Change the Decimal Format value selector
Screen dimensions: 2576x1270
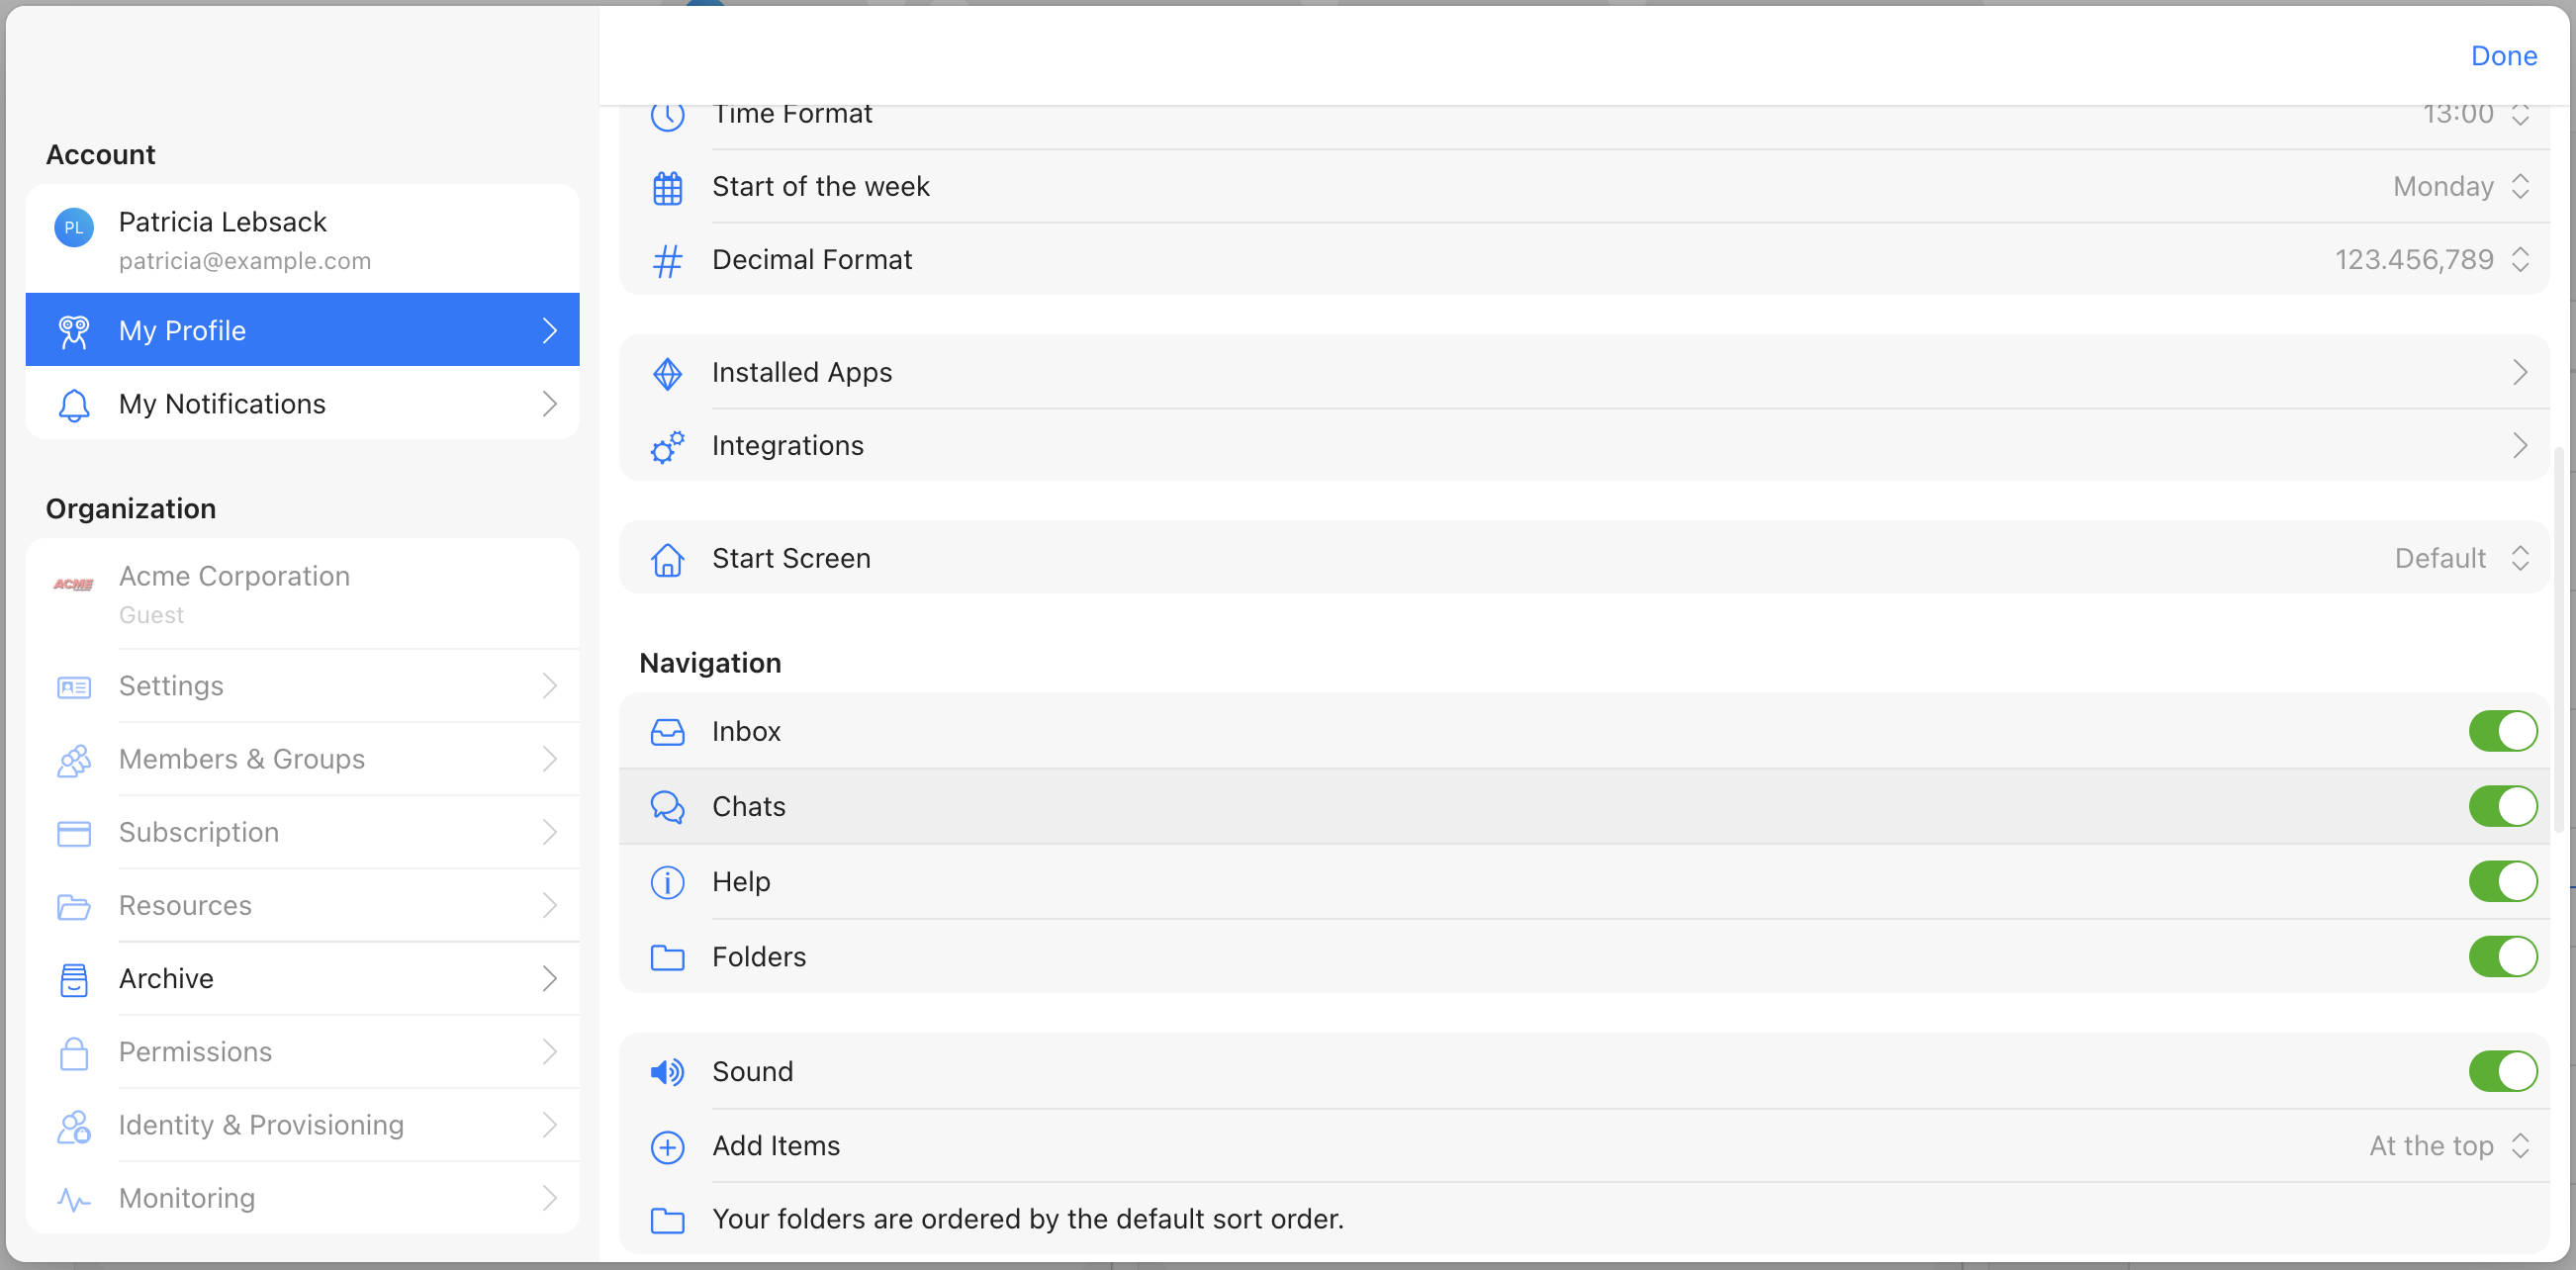click(2431, 260)
